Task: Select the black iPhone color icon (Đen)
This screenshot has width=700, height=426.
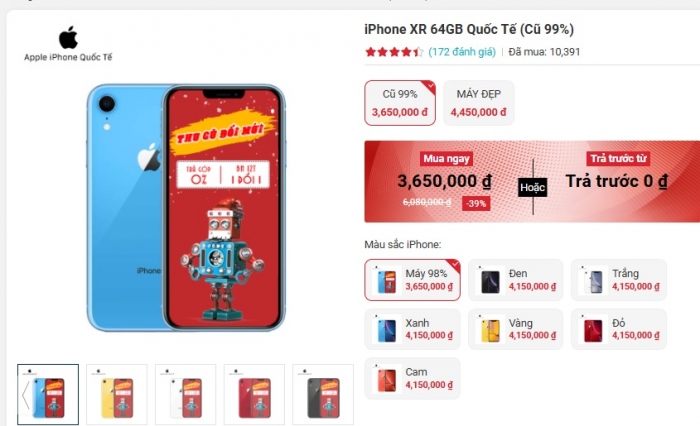Action: [x=490, y=280]
